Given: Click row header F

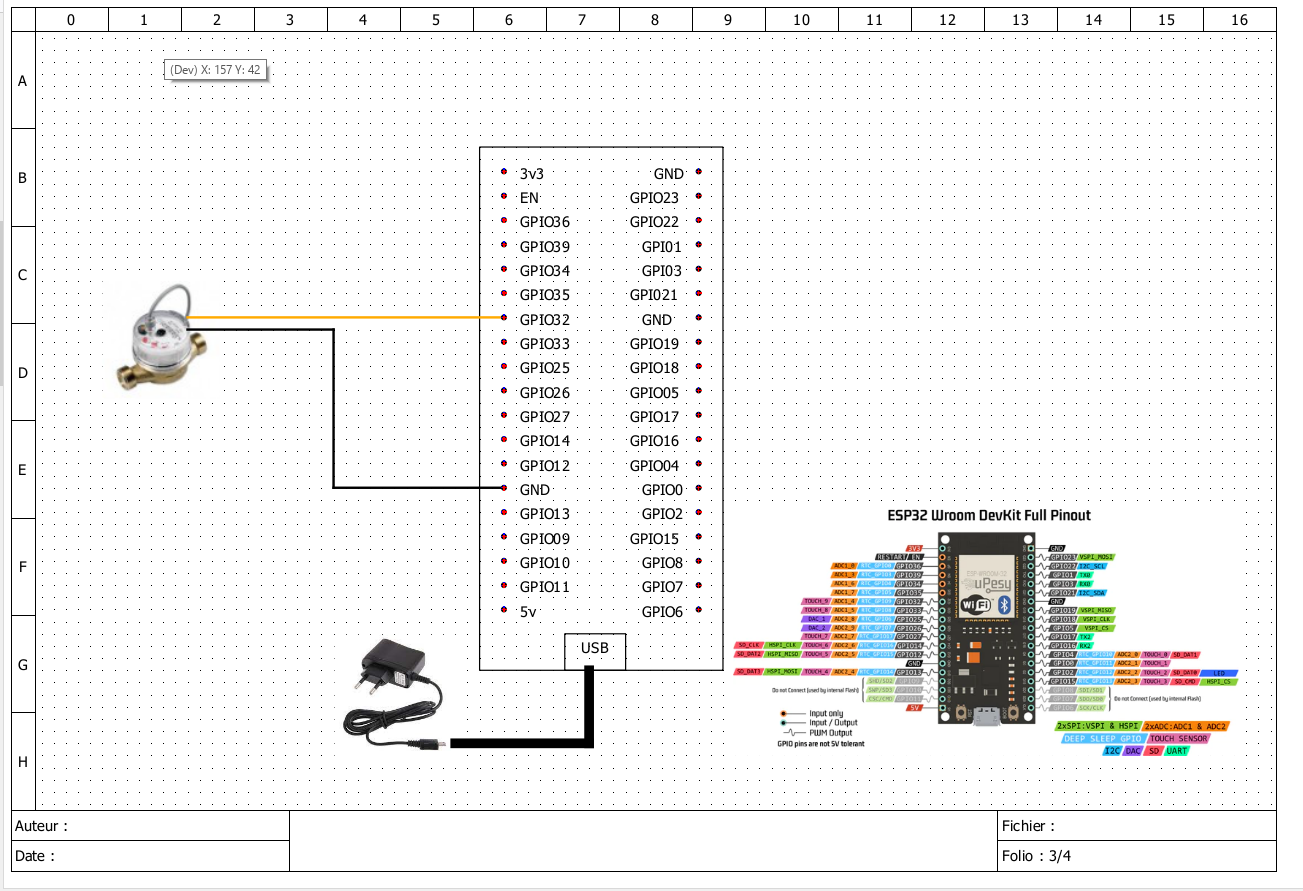Looking at the screenshot, I should click(x=23, y=567).
